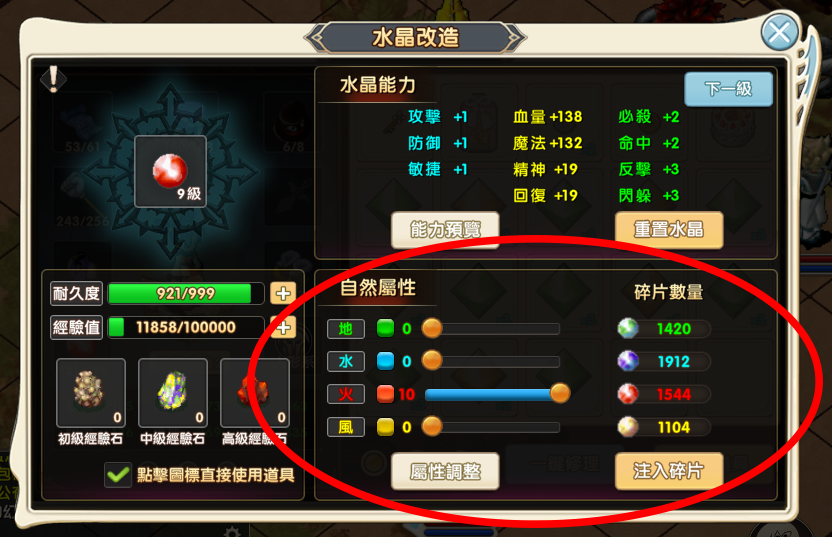Use the 中級經驗石 intermediate experience stone
Image resolution: width=832 pixels, height=537 pixels.
[172, 393]
